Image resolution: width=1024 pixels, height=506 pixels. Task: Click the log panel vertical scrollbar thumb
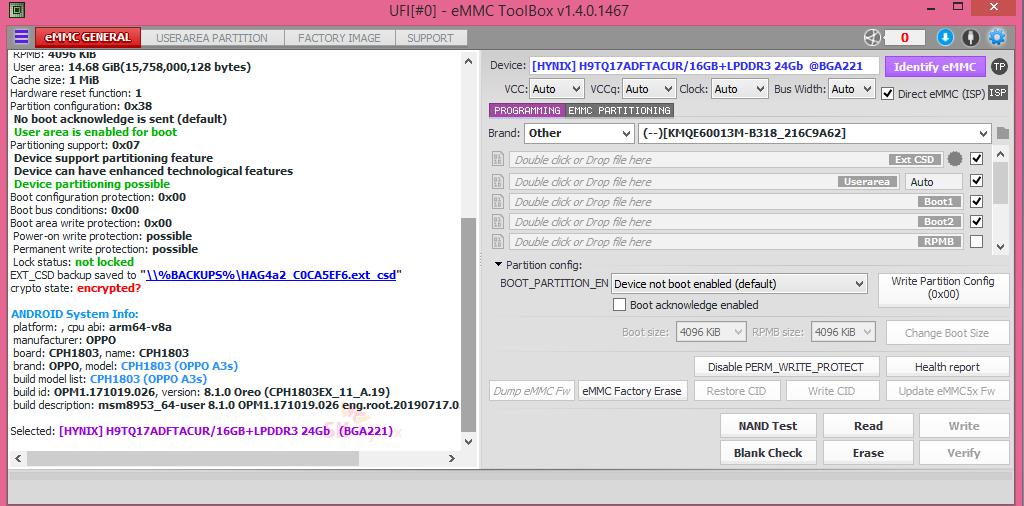pyautogui.click(x=468, y=324)
